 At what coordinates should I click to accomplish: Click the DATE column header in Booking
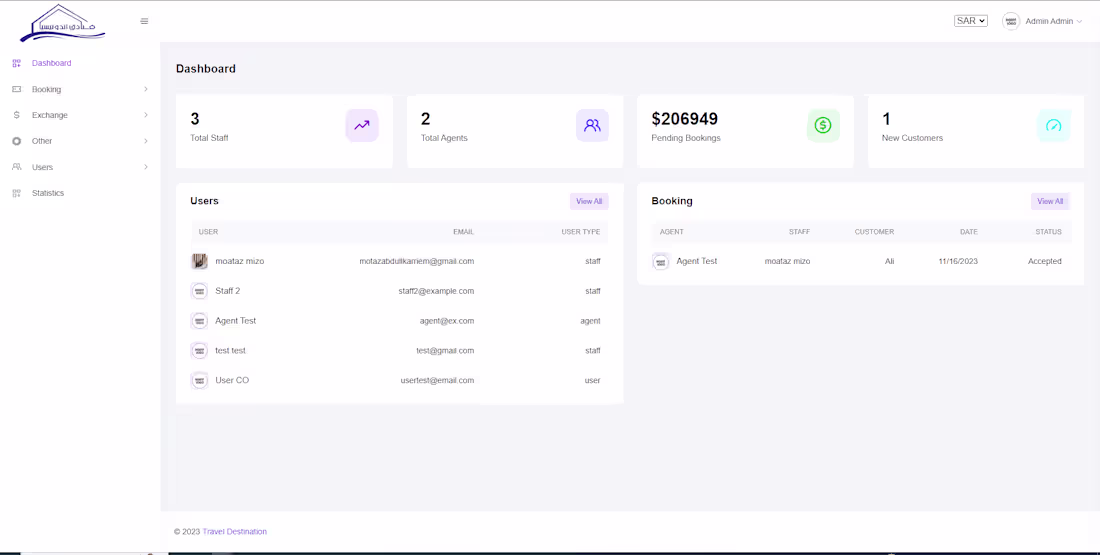[x=969, y=232]
